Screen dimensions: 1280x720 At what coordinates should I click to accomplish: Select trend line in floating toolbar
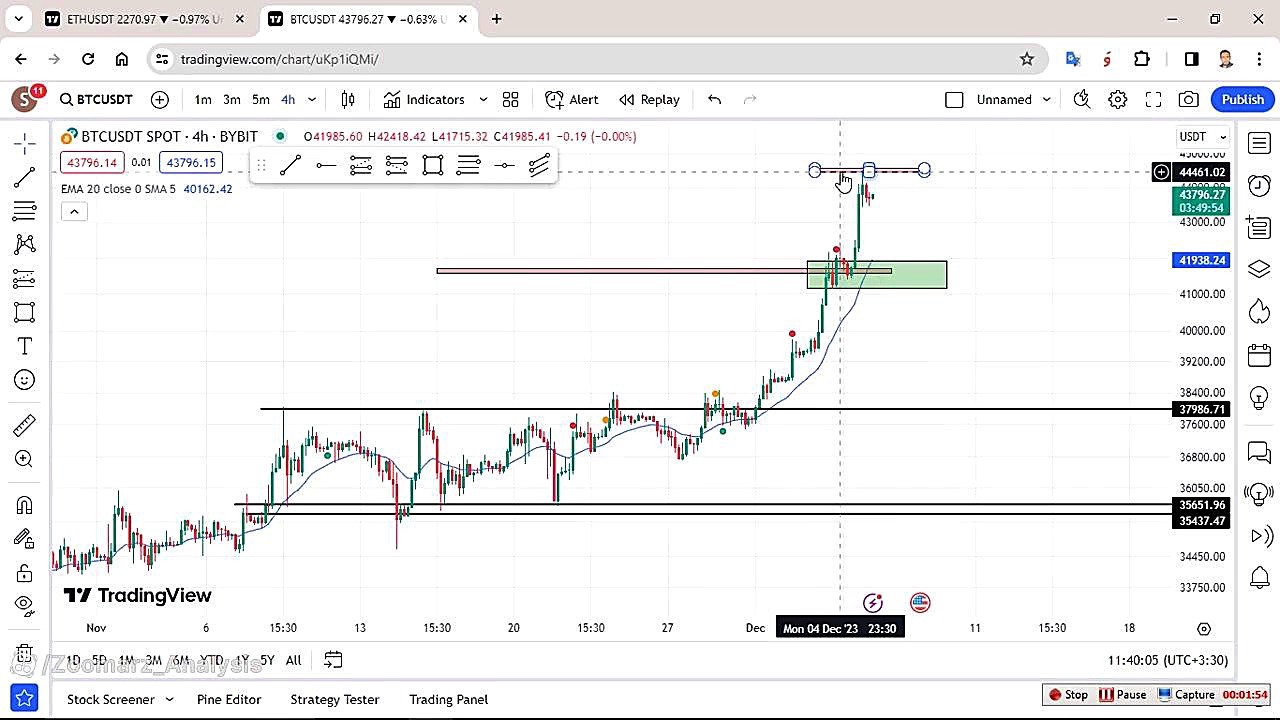coord(290,165)
